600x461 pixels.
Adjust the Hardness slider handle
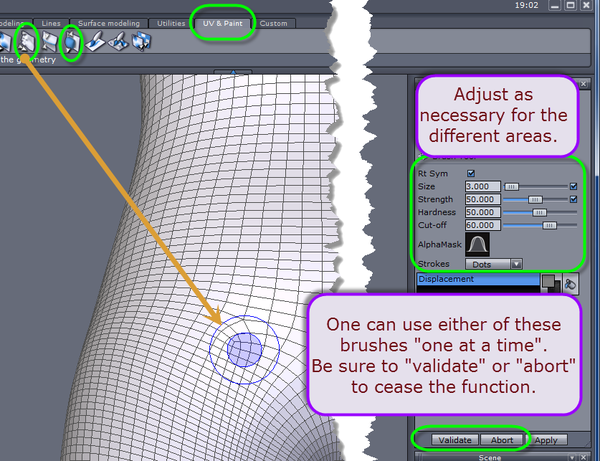(540, 212)
